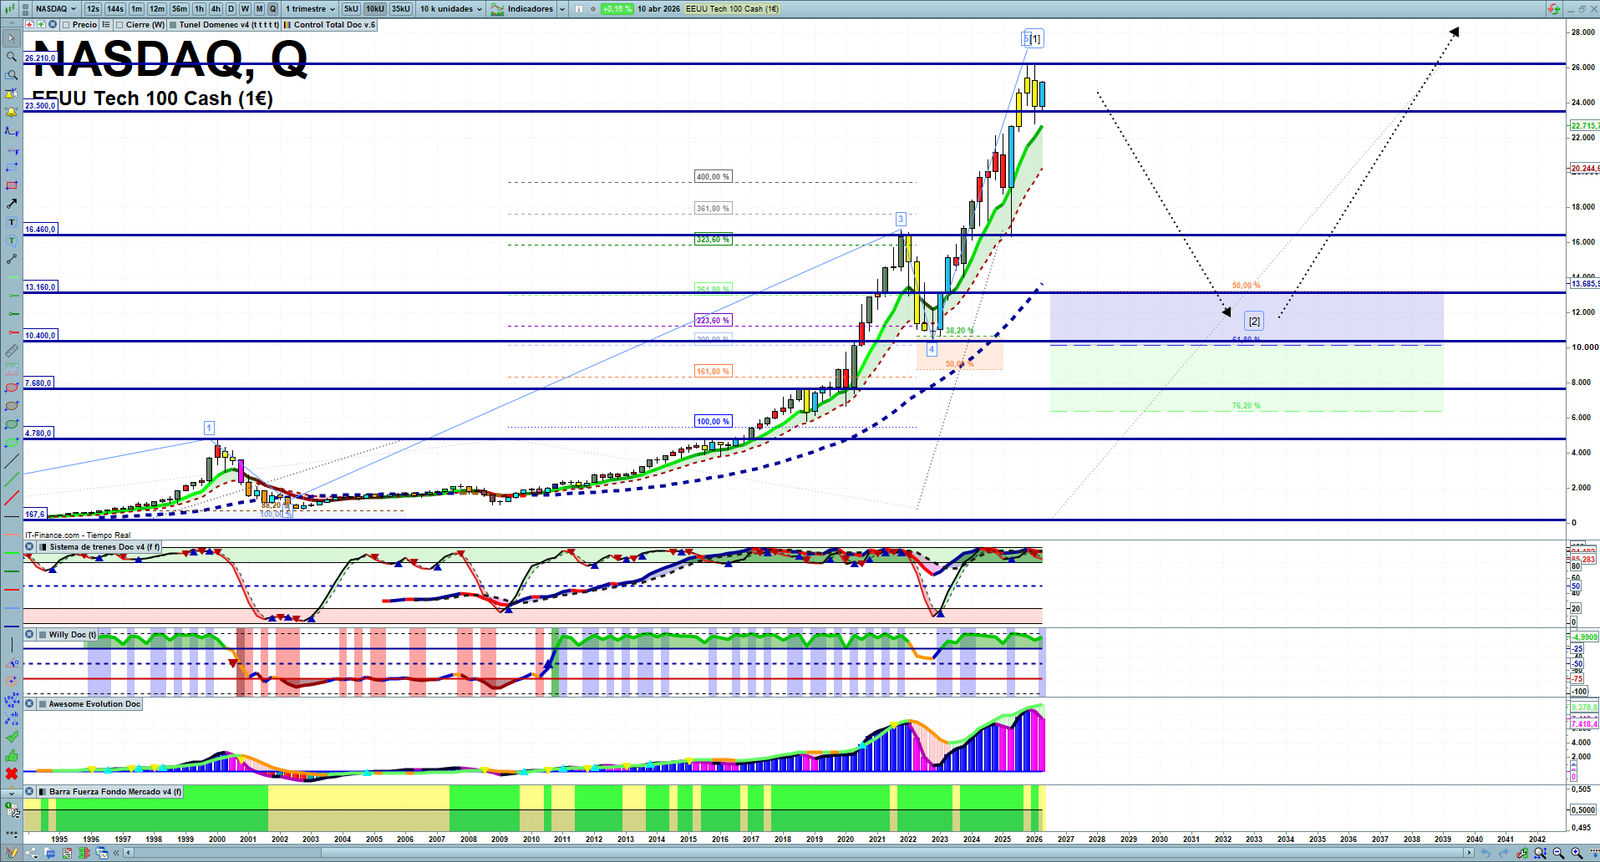This screenshot has width=1600, height=862.
Task: Open the Indicadores chart icon
Action: tap(497, 9)
